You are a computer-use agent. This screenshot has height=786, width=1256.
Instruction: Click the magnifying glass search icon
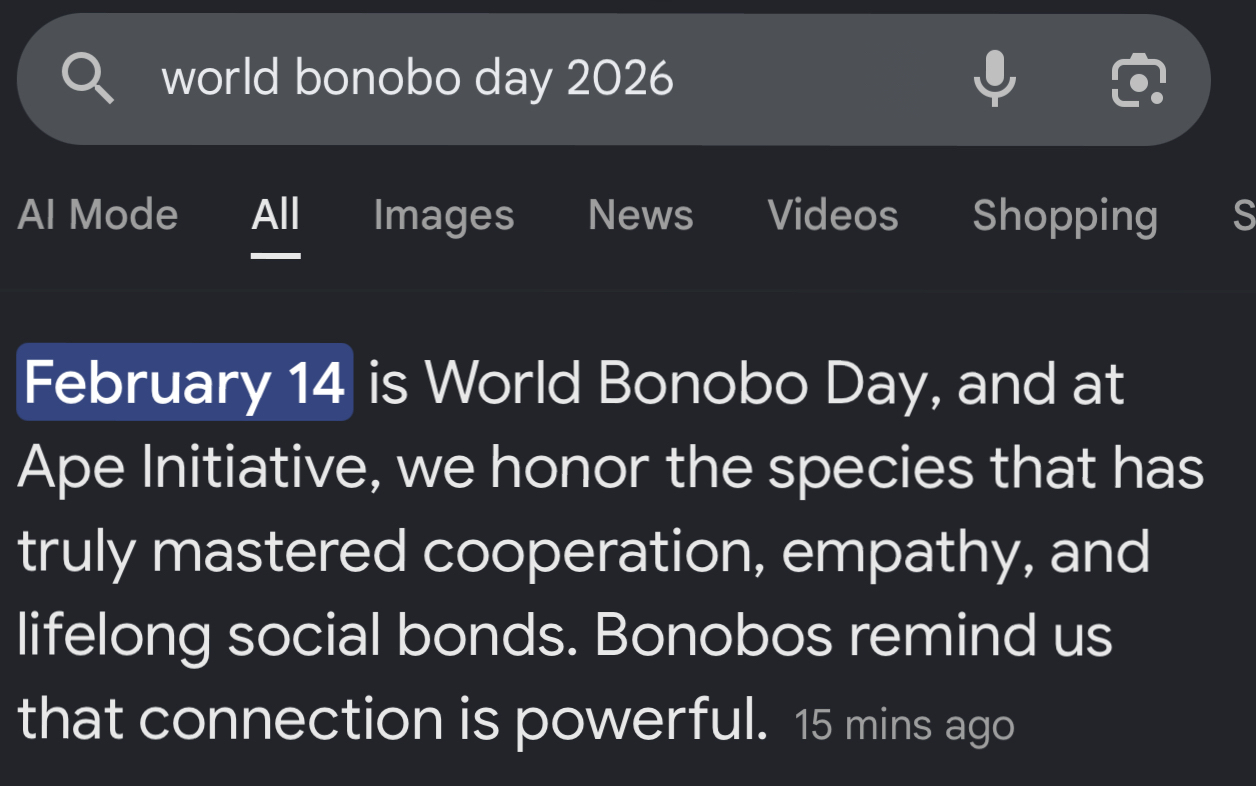coord(88,79)
